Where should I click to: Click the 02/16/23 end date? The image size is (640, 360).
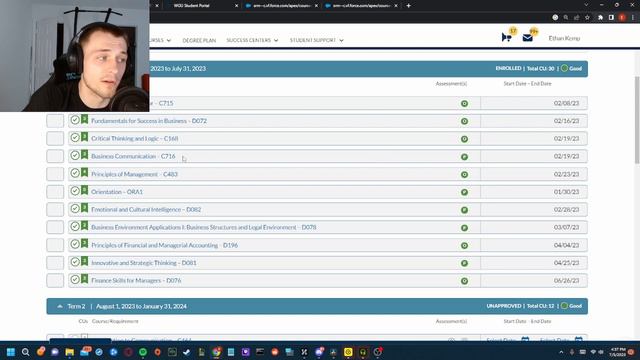point(567,121)
